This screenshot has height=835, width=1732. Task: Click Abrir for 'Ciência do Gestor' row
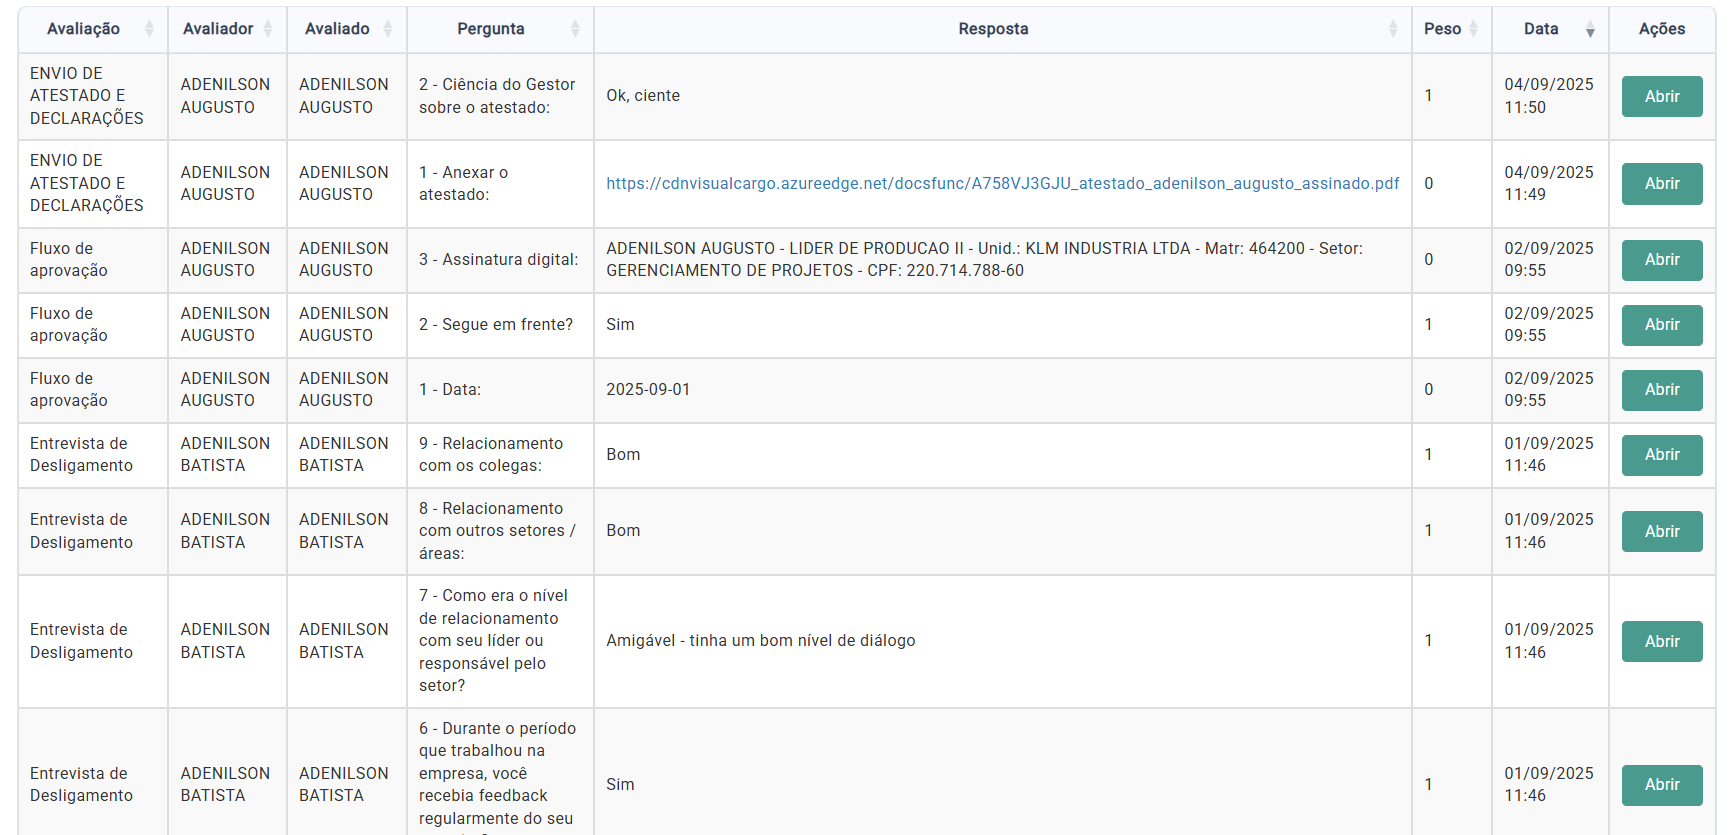pyautogui.click(x=1661, y=97)
